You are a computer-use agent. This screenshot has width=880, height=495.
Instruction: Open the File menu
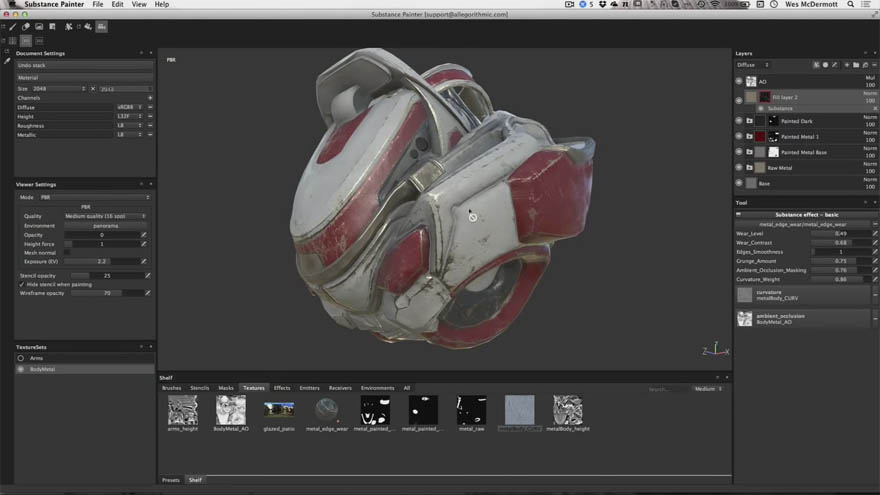coord(98,4)
